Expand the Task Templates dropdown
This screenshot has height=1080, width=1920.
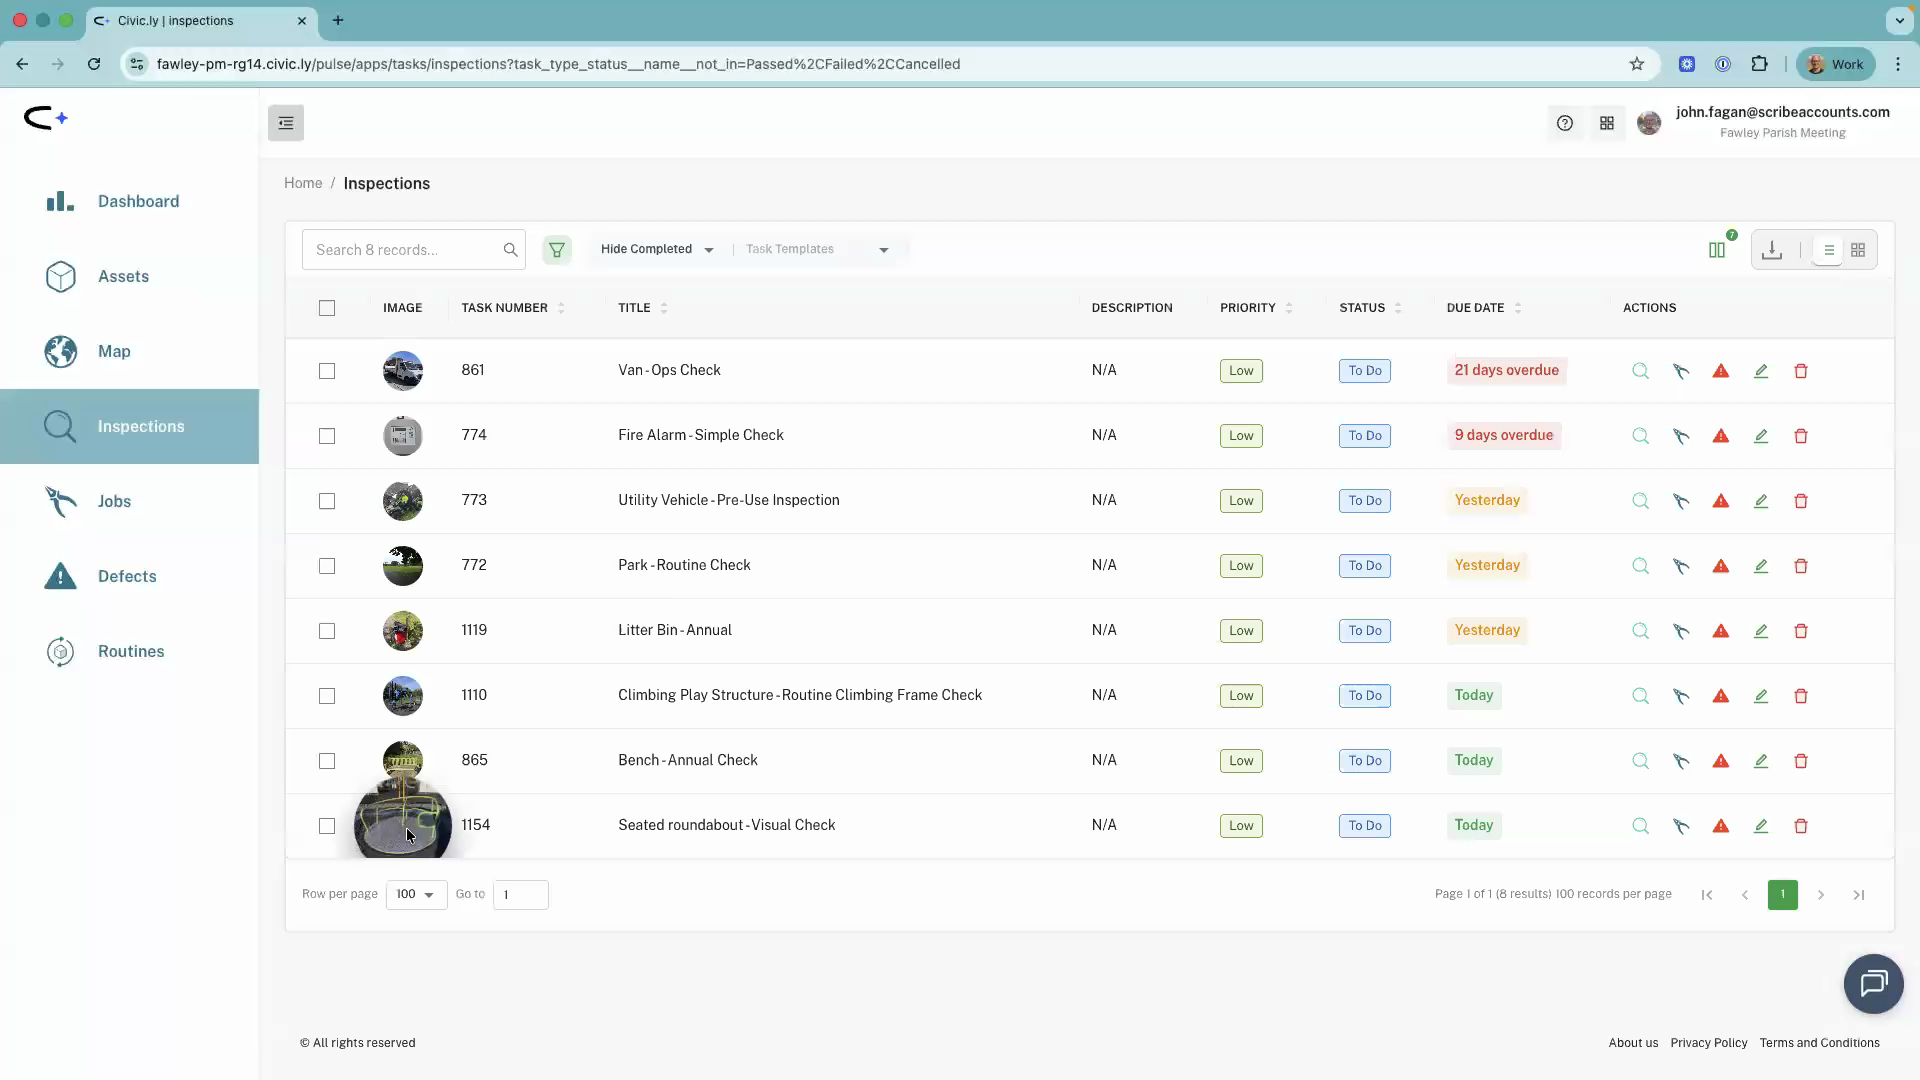tap(818, 249)
